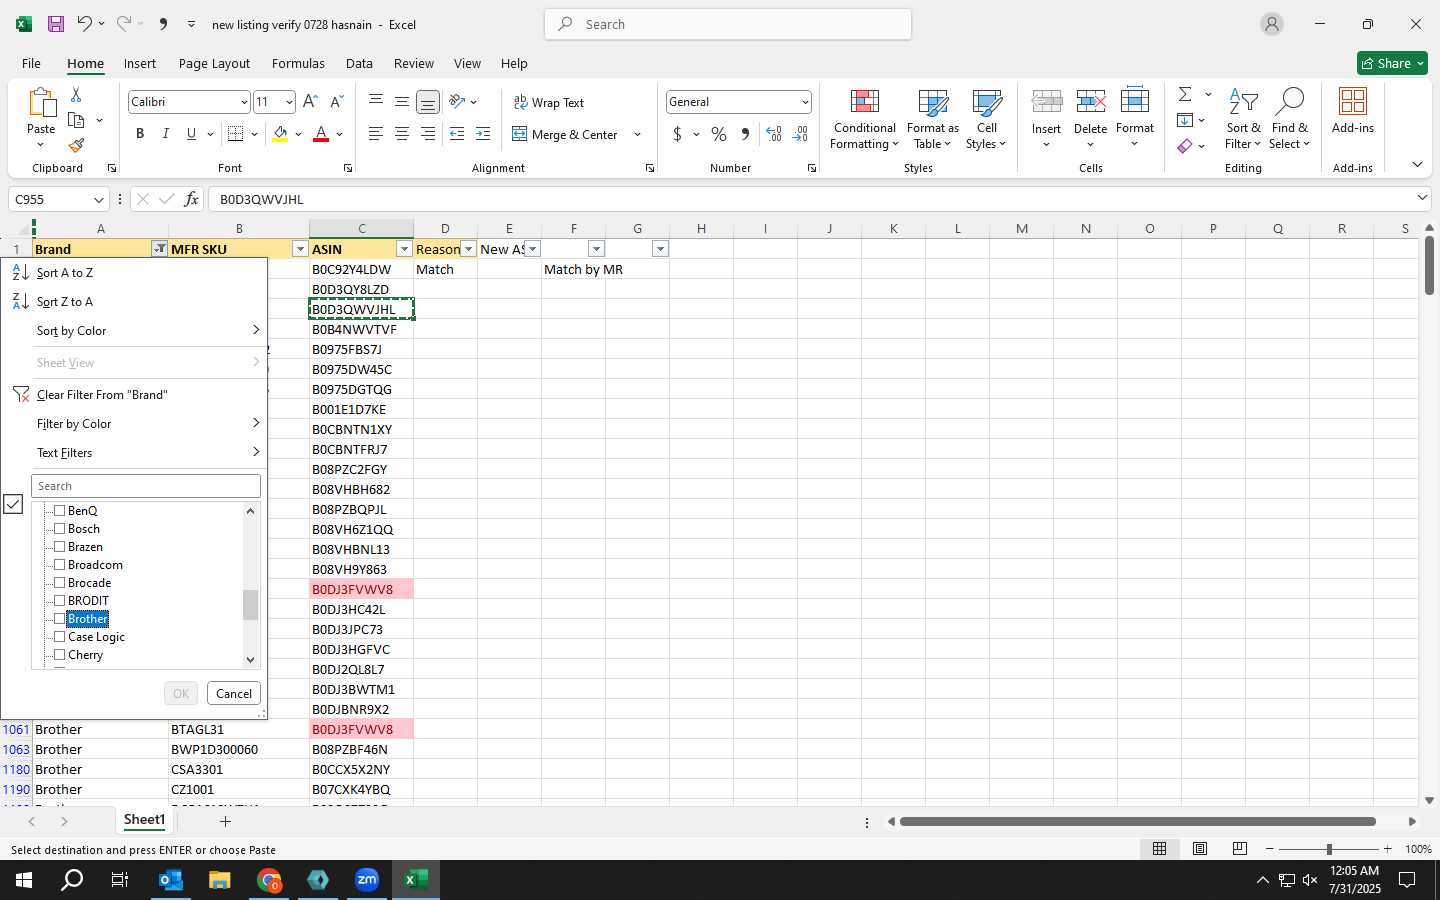Click the Fill Color bucket swatch

coord(280,134)
